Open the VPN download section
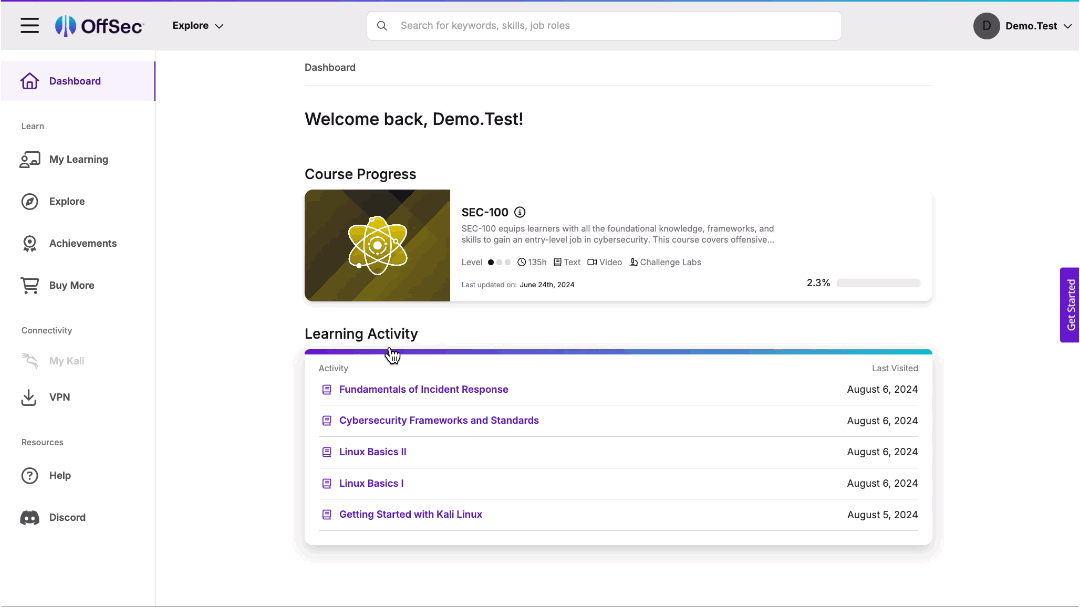Image resolution: width=1080 pixels, height=608 pixels. coord(59,397)
